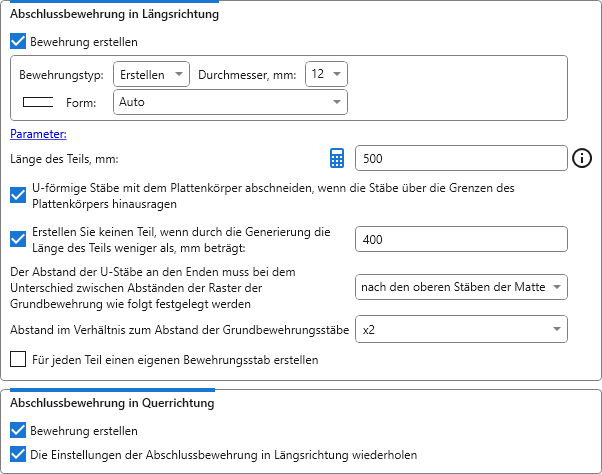602x474 pixels.
Task: Uncheck 'Die Einstellungen der Abschlussbewehrung' repeat option
Action: [18, 454]
